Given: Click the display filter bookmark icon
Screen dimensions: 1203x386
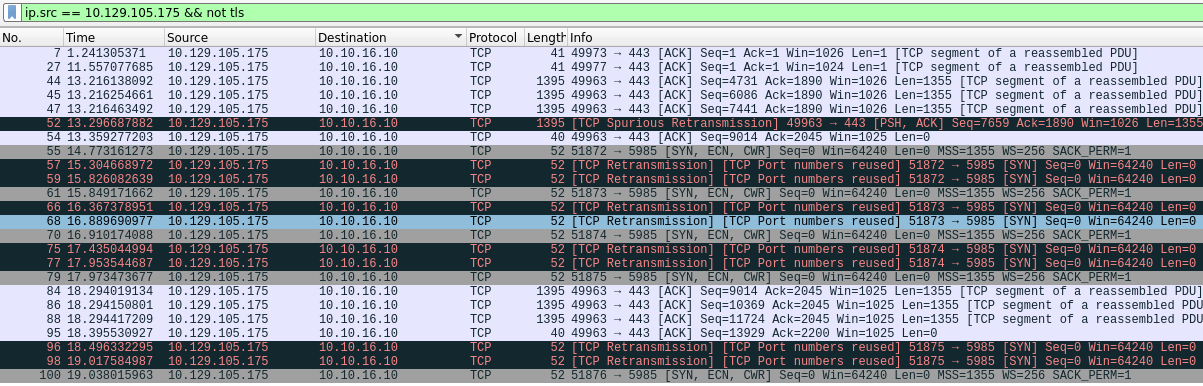Looking at the screenshot, I should (x=12, y=12).
